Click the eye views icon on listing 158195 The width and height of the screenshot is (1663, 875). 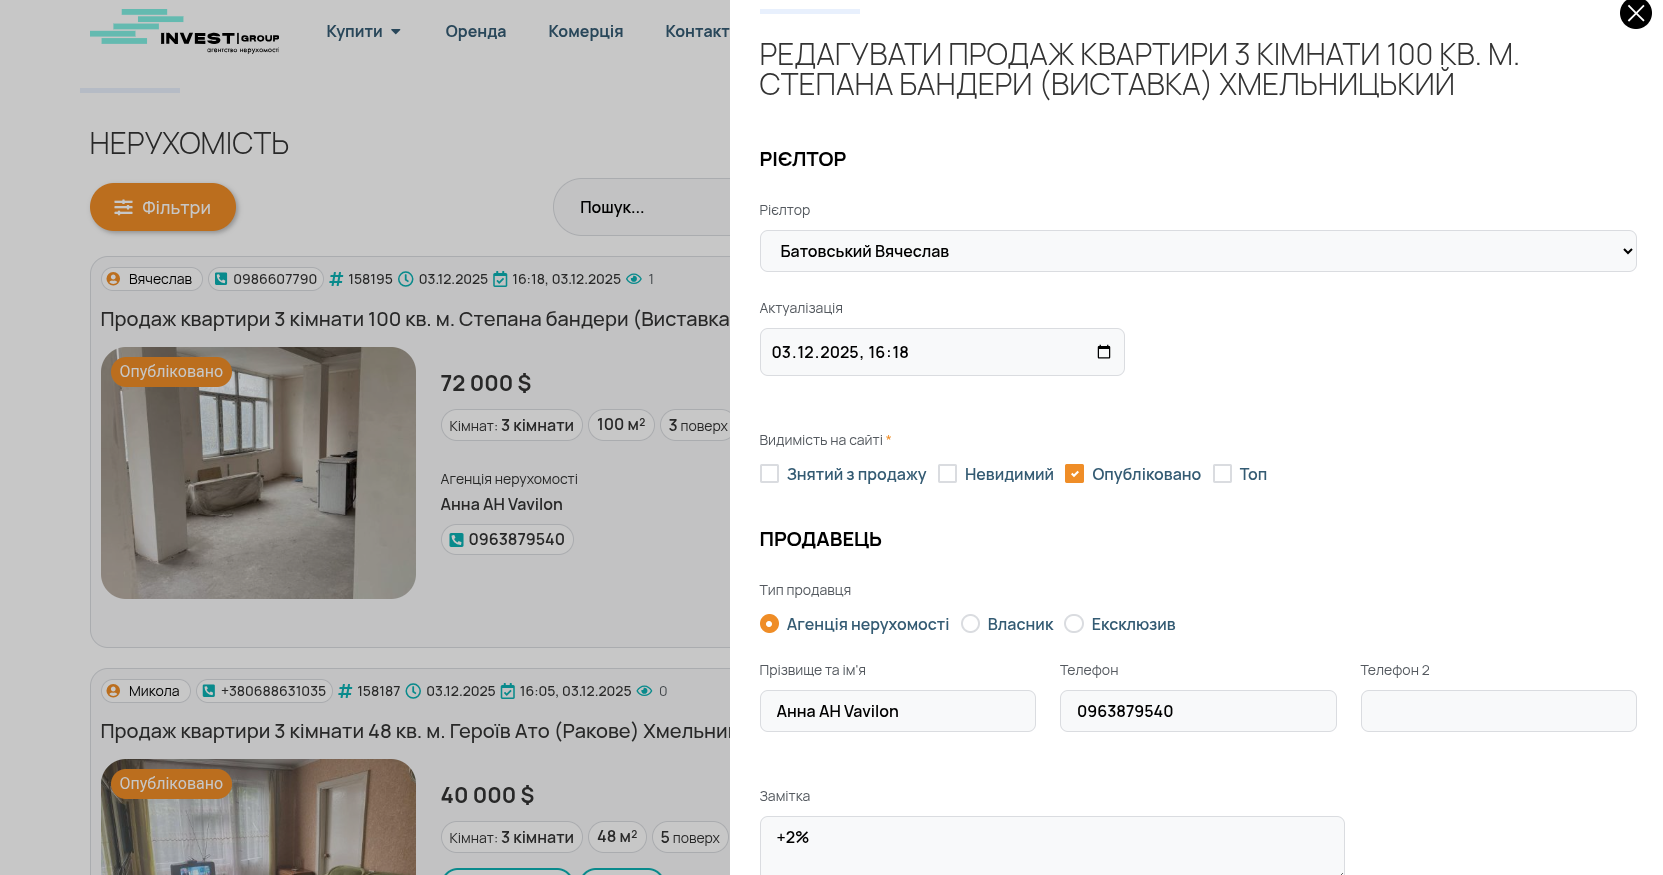coord(633,279)
